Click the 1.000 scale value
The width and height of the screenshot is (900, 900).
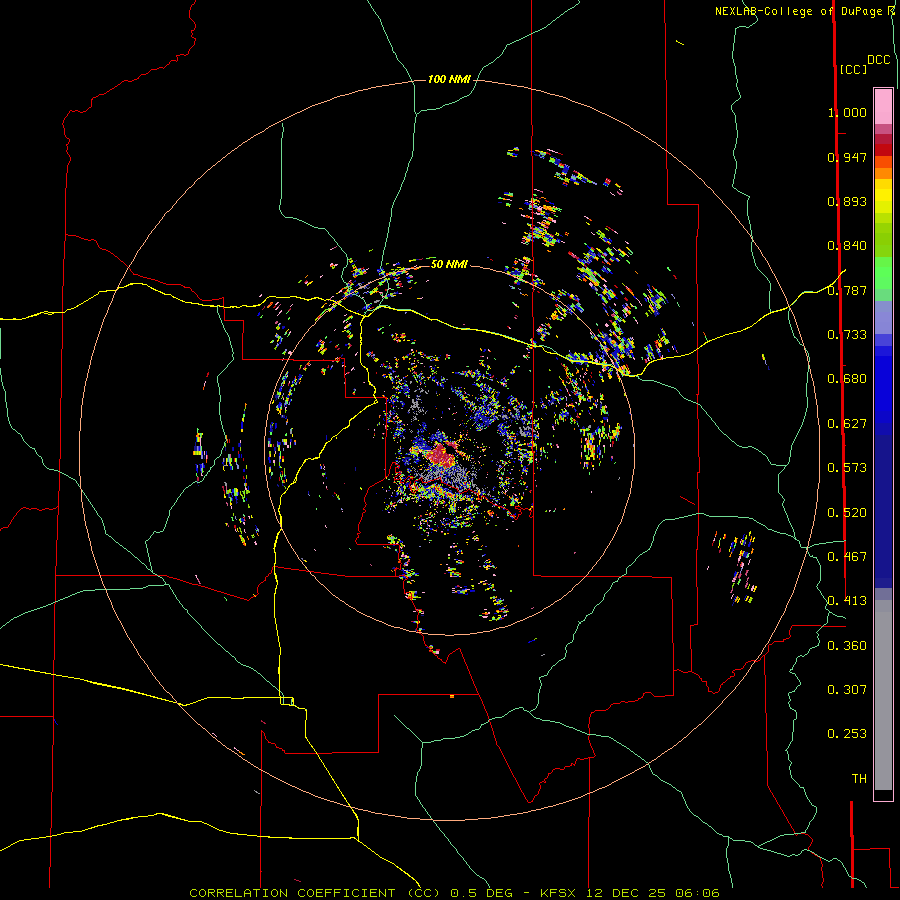pyautogui.click(x=847, y=112)
